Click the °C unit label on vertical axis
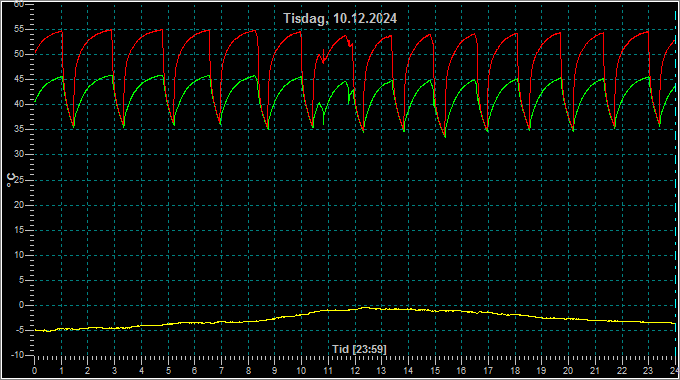 pyautogui.click(x=11, y=180)
